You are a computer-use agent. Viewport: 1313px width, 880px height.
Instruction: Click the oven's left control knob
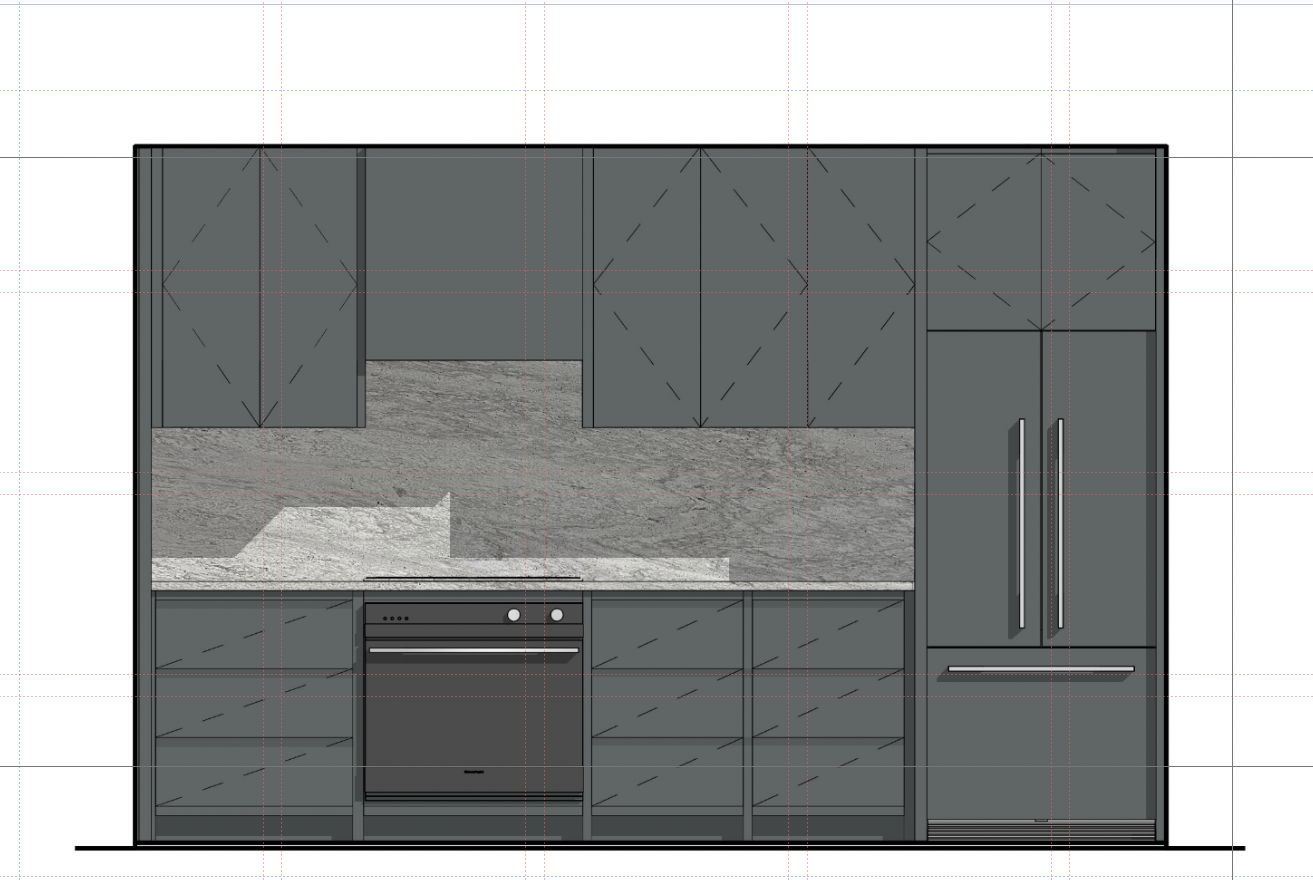[x=514, y=615]
